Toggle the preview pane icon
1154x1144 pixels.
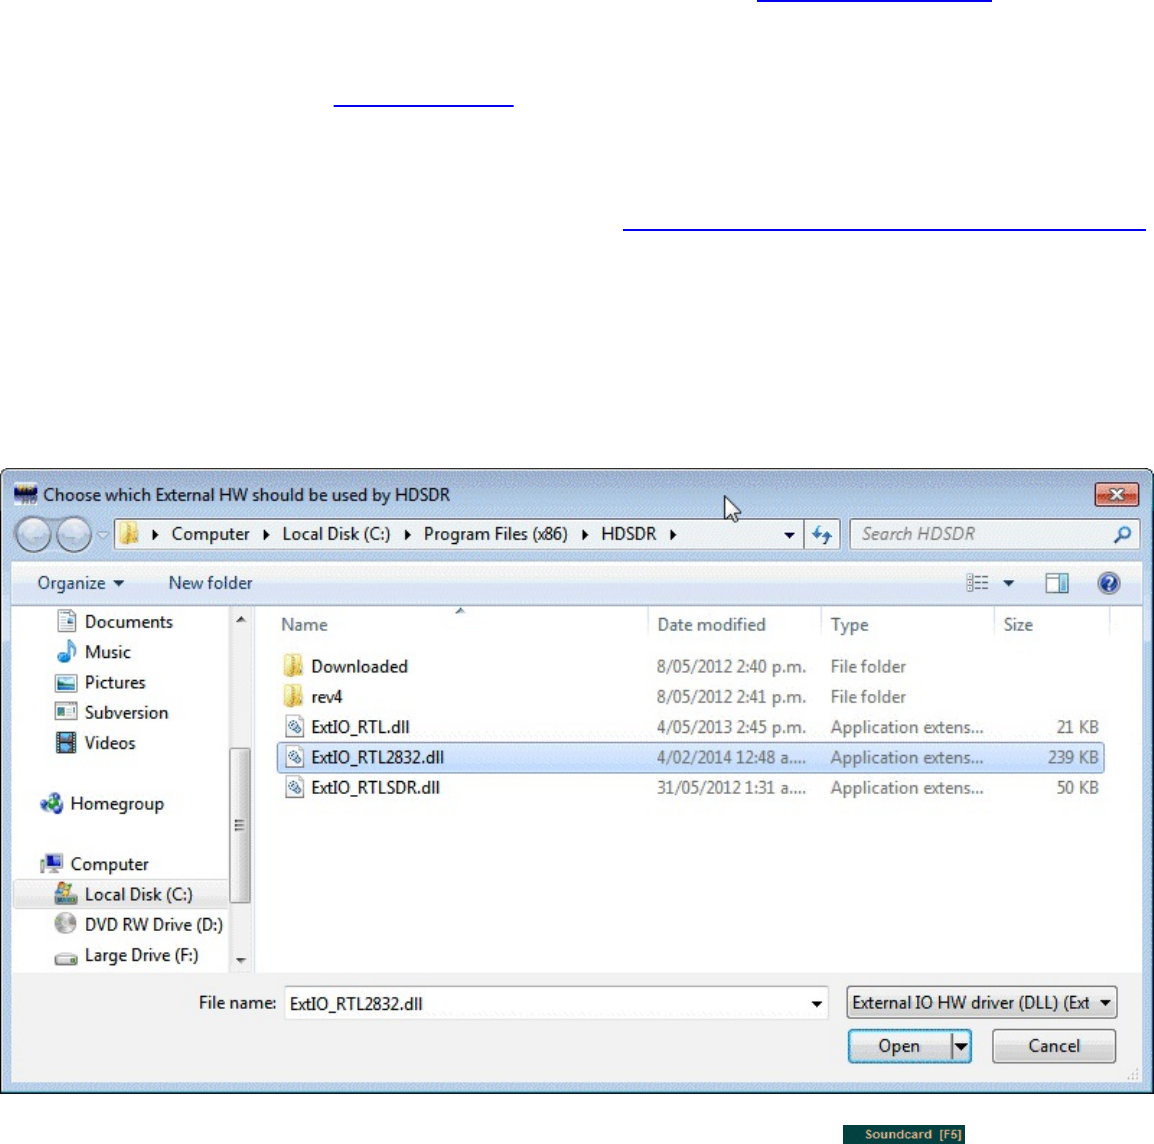point(1057,583)
